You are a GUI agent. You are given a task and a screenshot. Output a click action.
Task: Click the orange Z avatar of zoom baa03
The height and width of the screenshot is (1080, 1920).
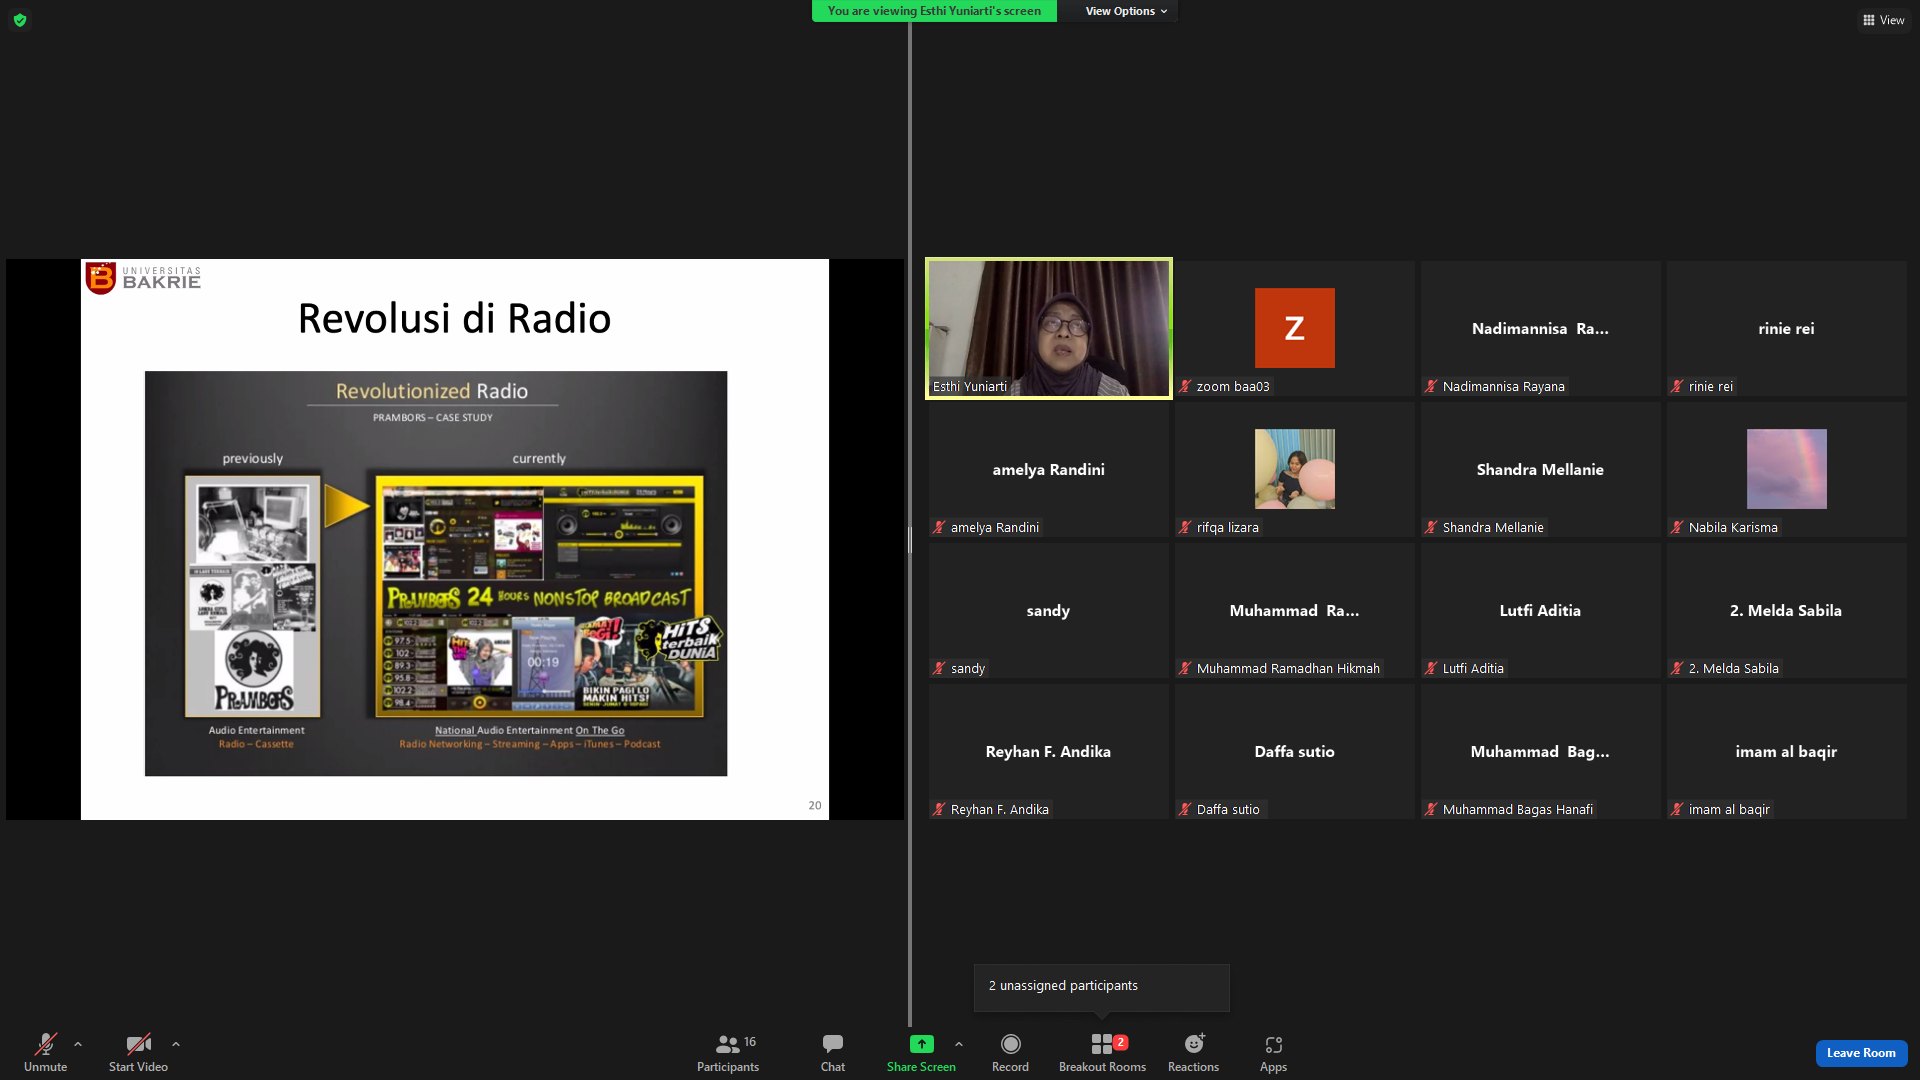tap(1294, 328)
